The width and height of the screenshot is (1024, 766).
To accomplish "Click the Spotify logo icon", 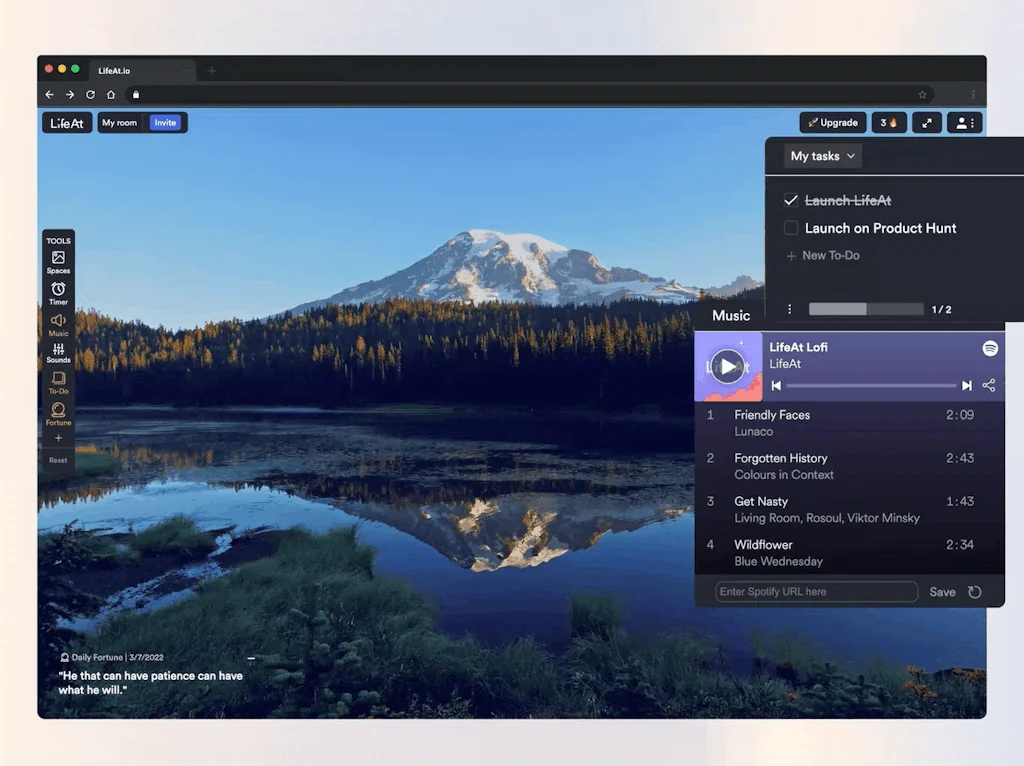I will coord(989,348).
